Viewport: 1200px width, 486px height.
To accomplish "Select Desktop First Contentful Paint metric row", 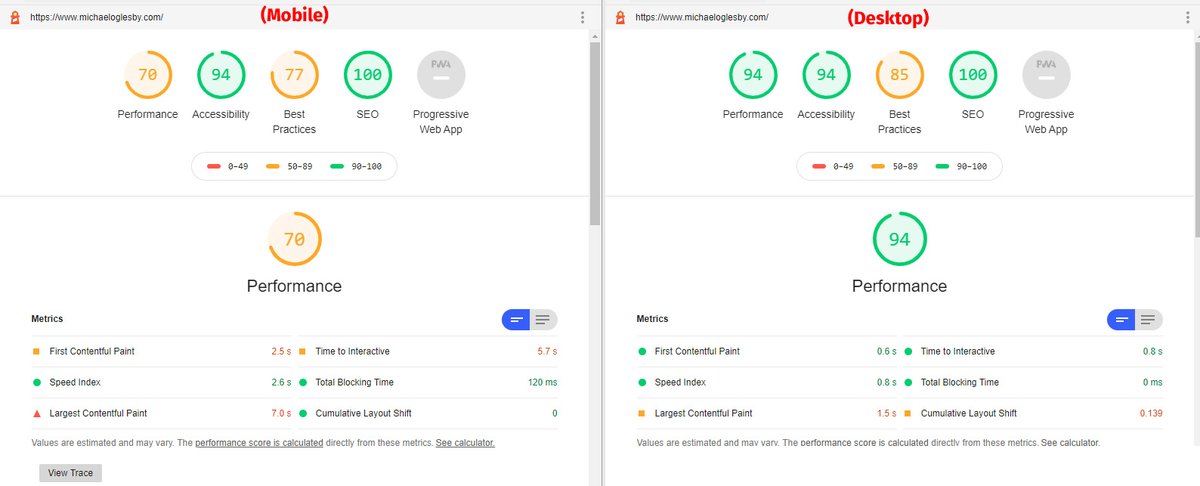I will (x=766, y=352).
